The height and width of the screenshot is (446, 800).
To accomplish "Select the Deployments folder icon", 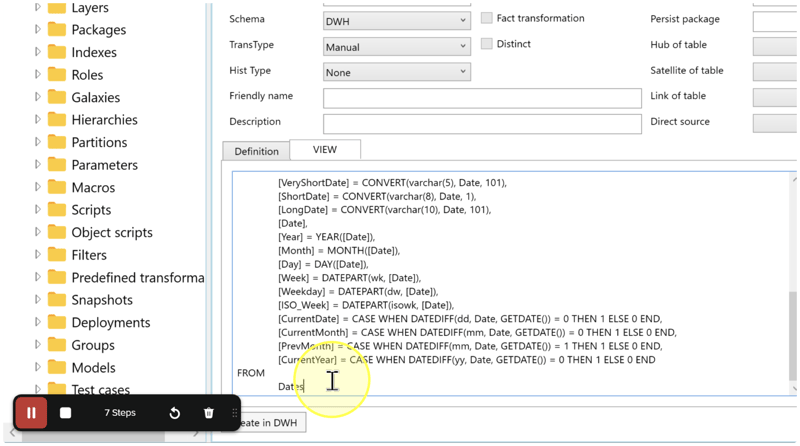I will 57,322.
